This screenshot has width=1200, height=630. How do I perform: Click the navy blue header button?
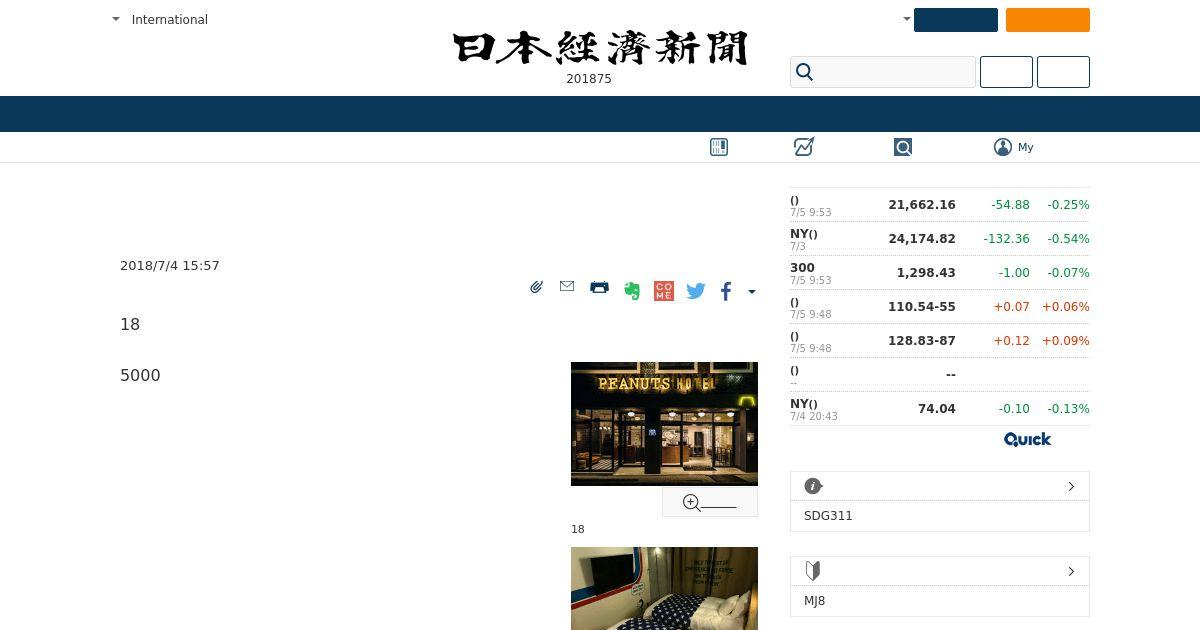click(956, 20)
